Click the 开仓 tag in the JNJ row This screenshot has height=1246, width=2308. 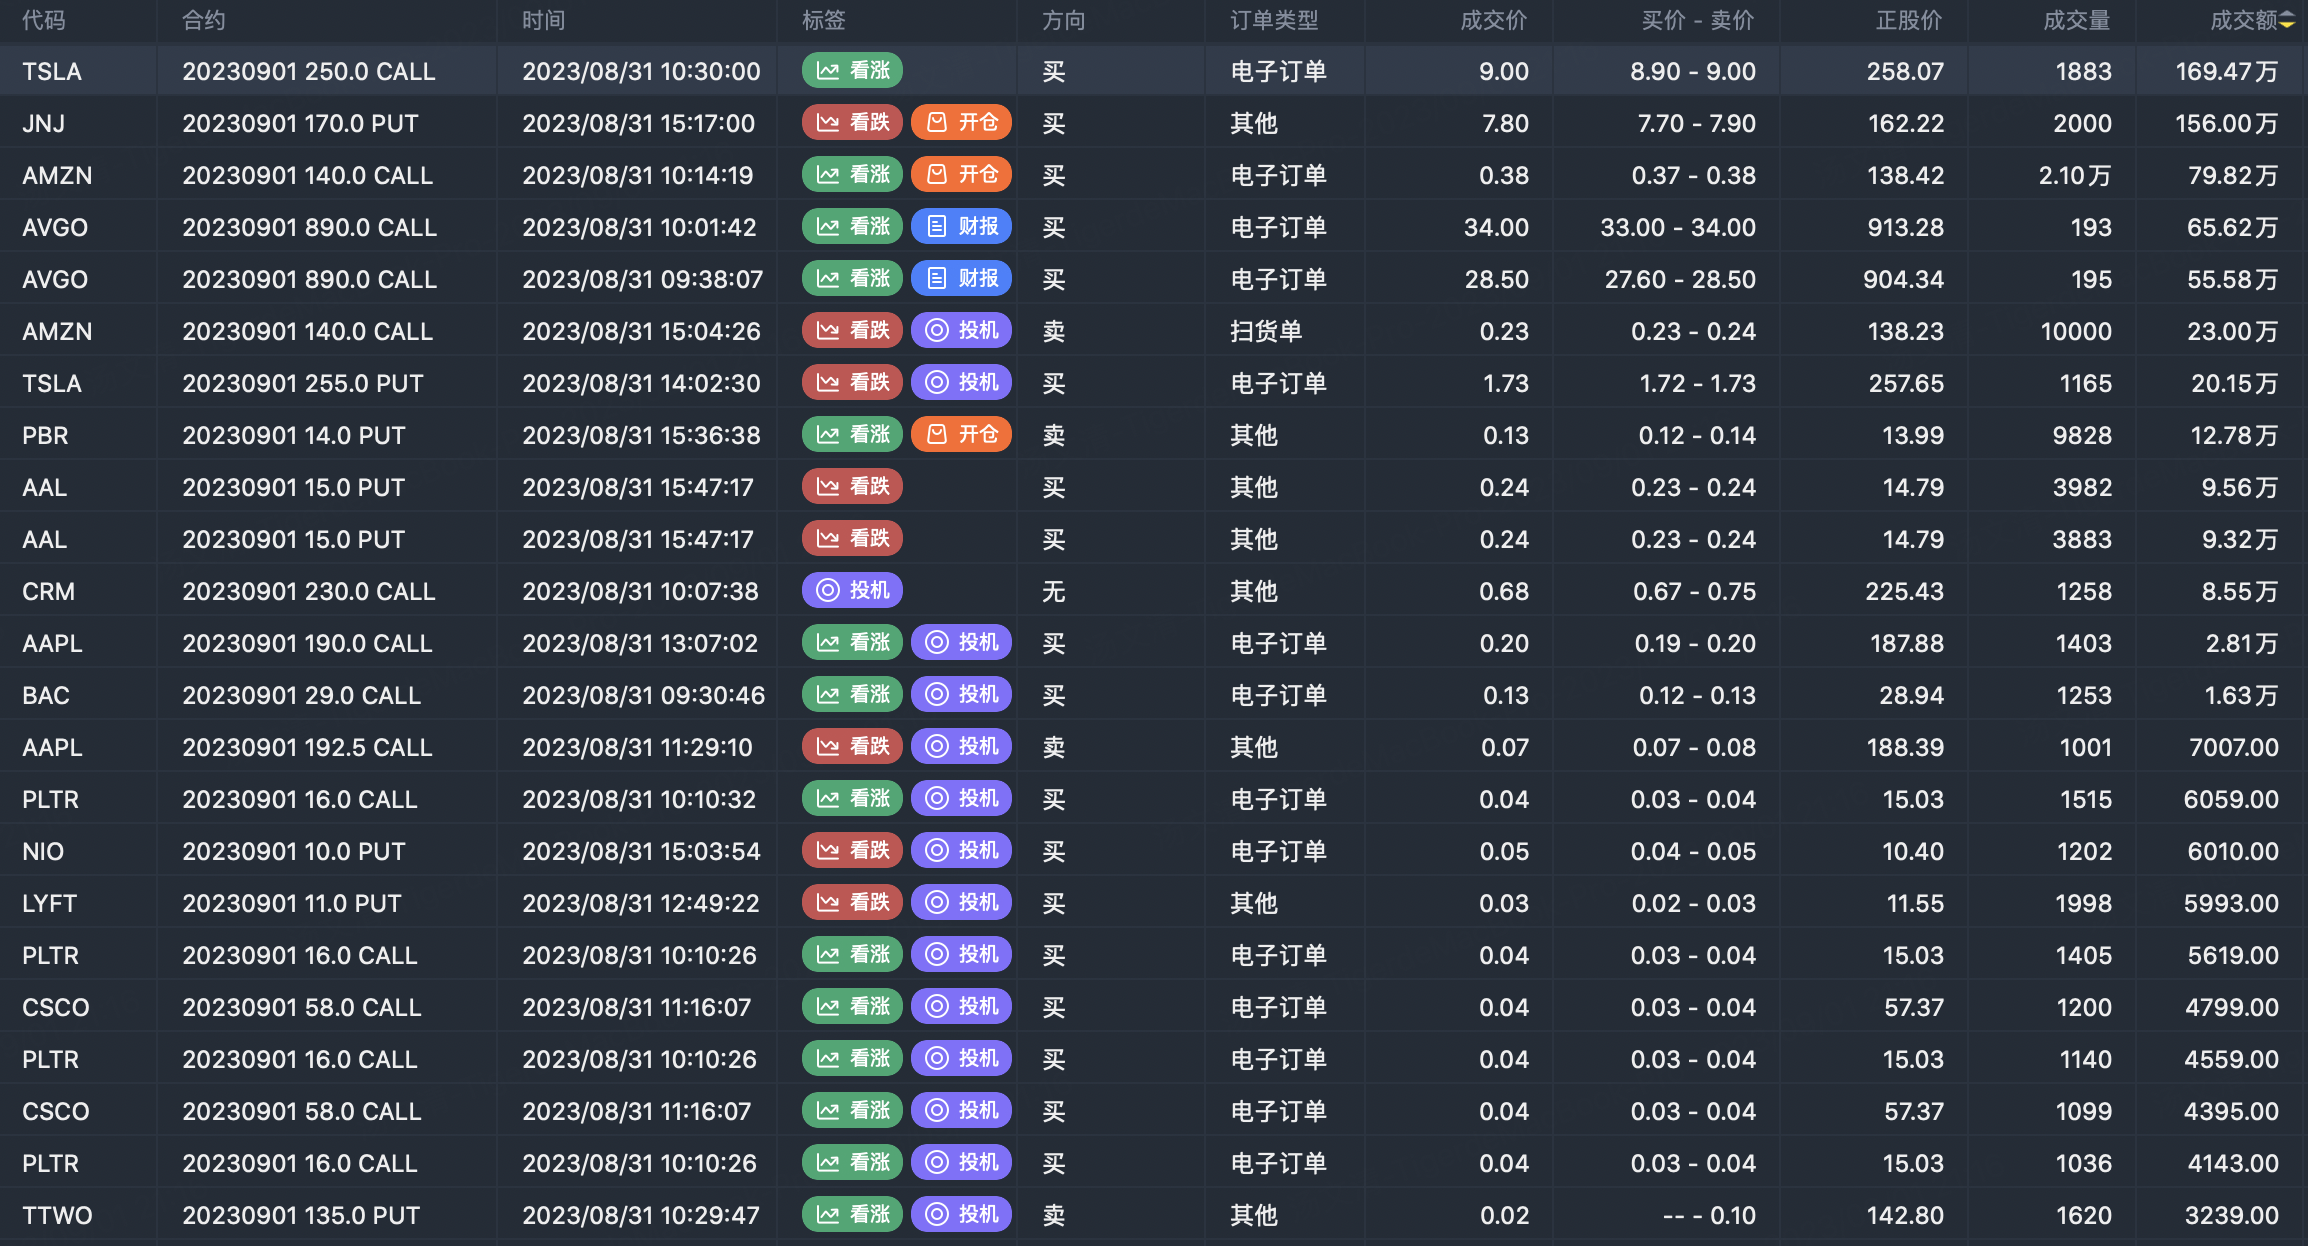[961, 123]
